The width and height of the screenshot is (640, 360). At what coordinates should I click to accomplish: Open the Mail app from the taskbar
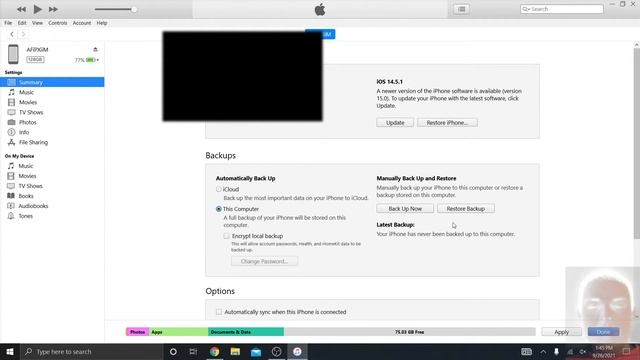256,351
